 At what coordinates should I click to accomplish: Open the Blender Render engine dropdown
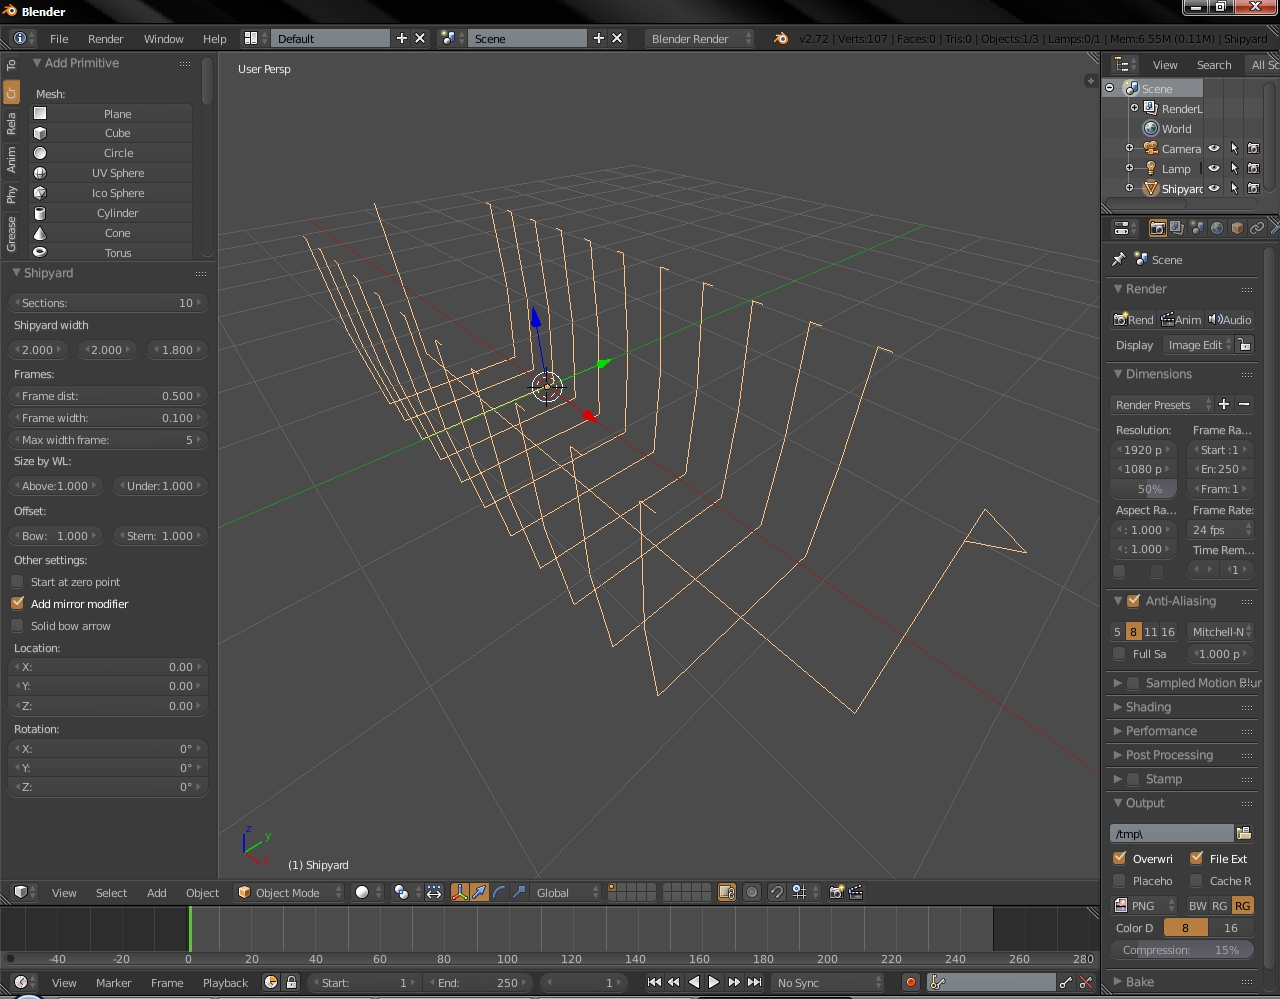tap(699, 38)
